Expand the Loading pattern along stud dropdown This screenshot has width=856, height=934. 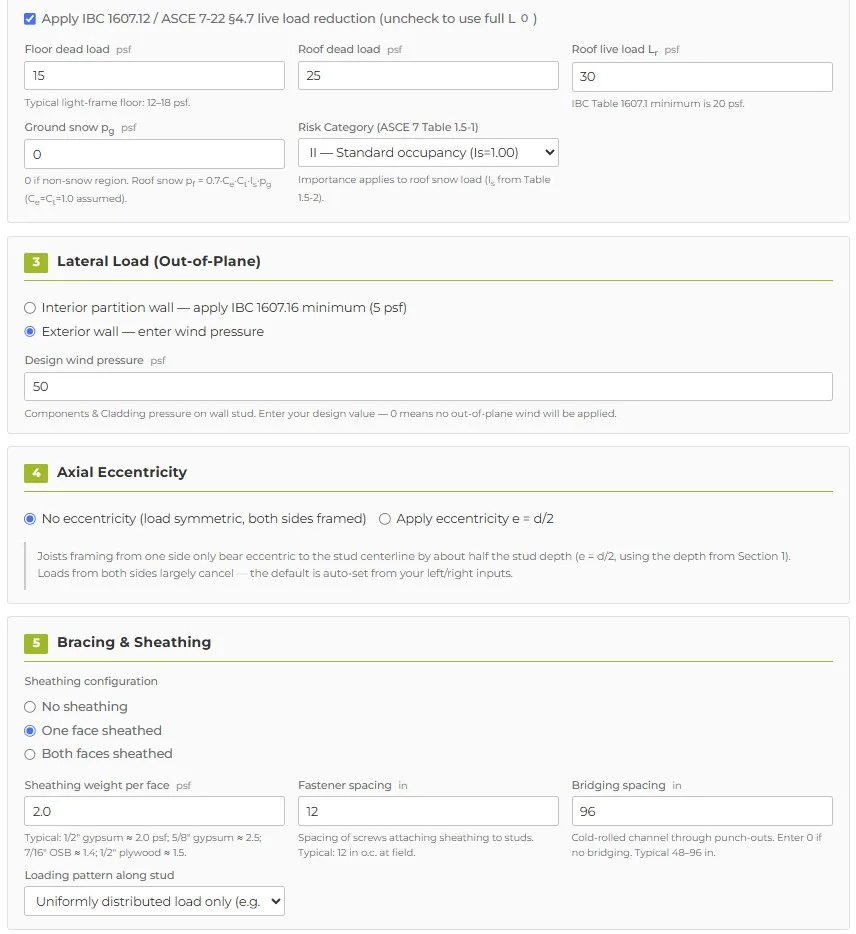[x=154, y=901]
